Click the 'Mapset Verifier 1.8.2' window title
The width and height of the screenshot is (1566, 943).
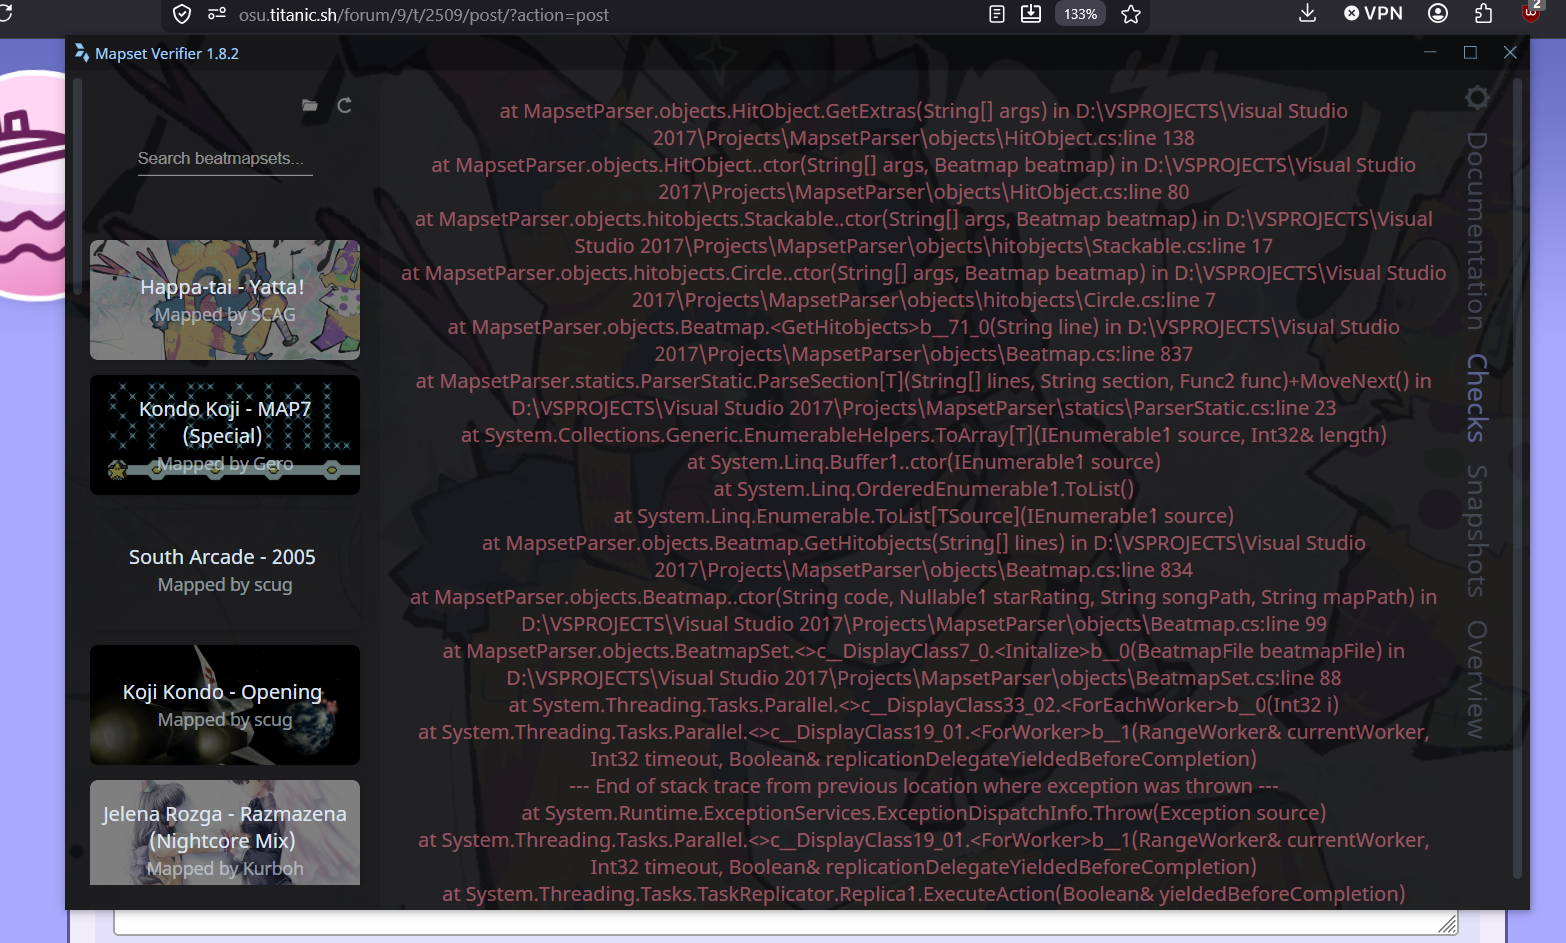pyautogui.click(x=167, y=54)
